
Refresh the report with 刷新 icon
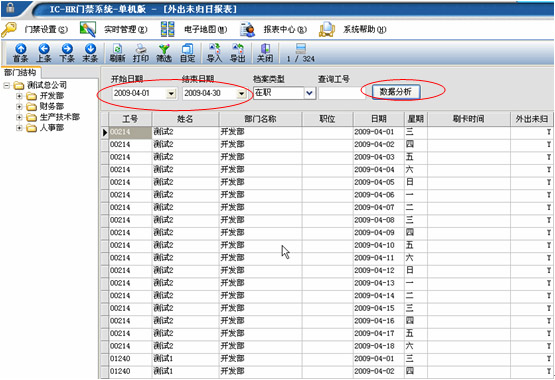[x=117, y=53]
